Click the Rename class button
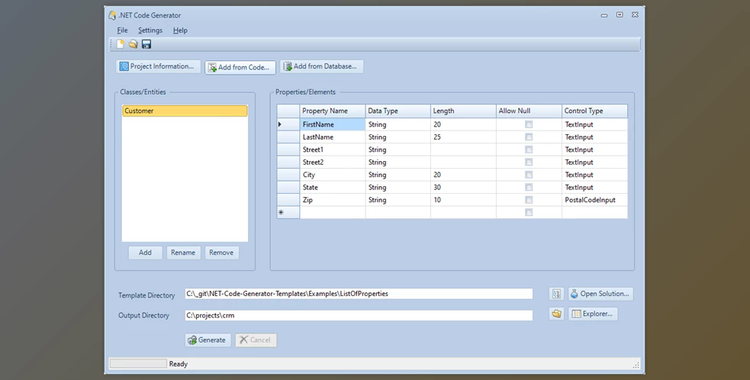 coord(183,253)
